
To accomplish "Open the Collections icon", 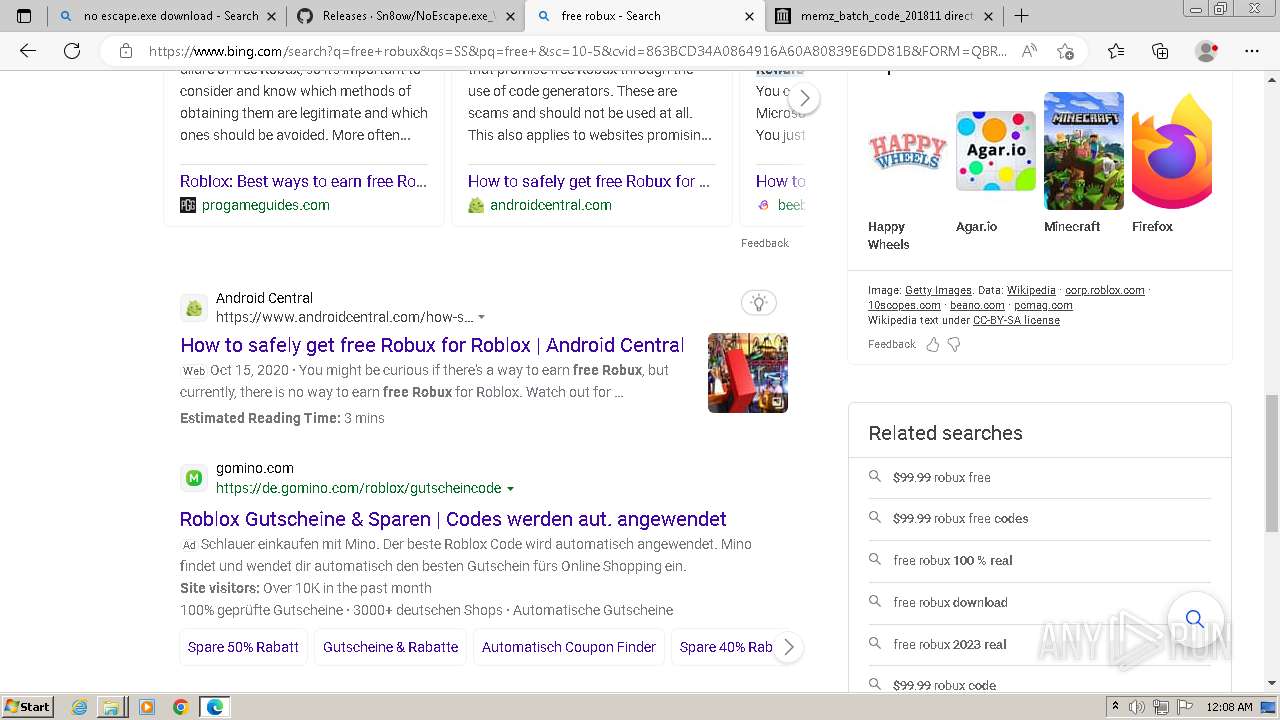I will coord(1160,51).
